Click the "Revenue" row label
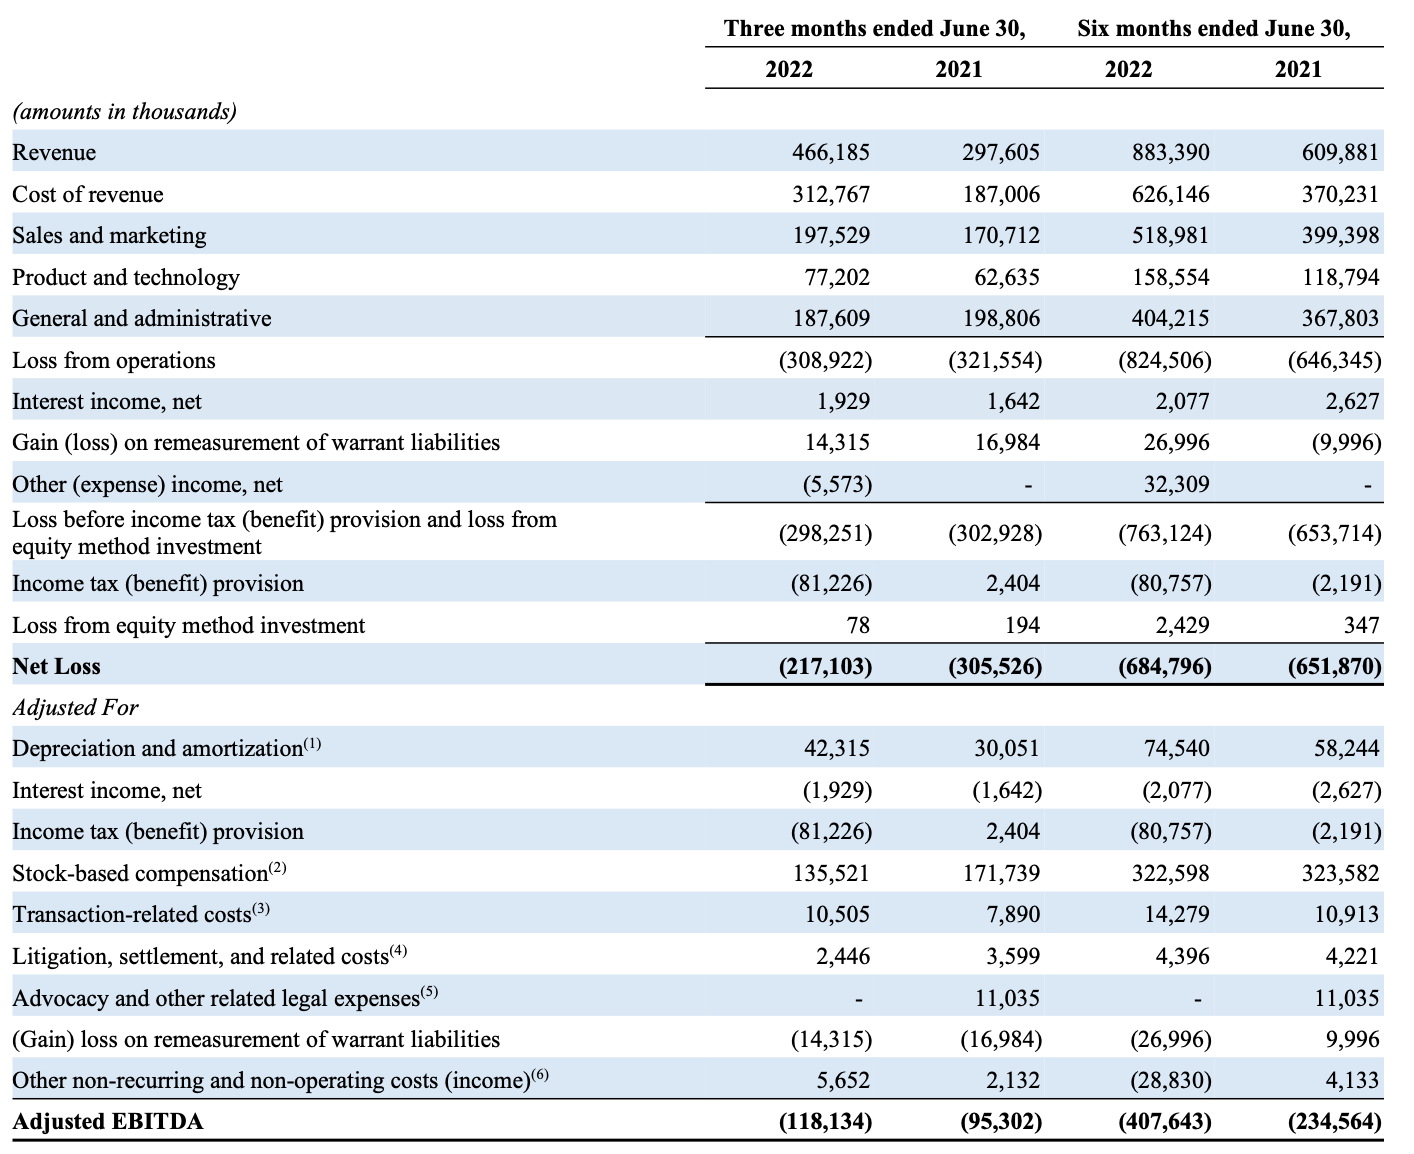The height and width of the screenshot is (1154, 1414). pos(54,152)
